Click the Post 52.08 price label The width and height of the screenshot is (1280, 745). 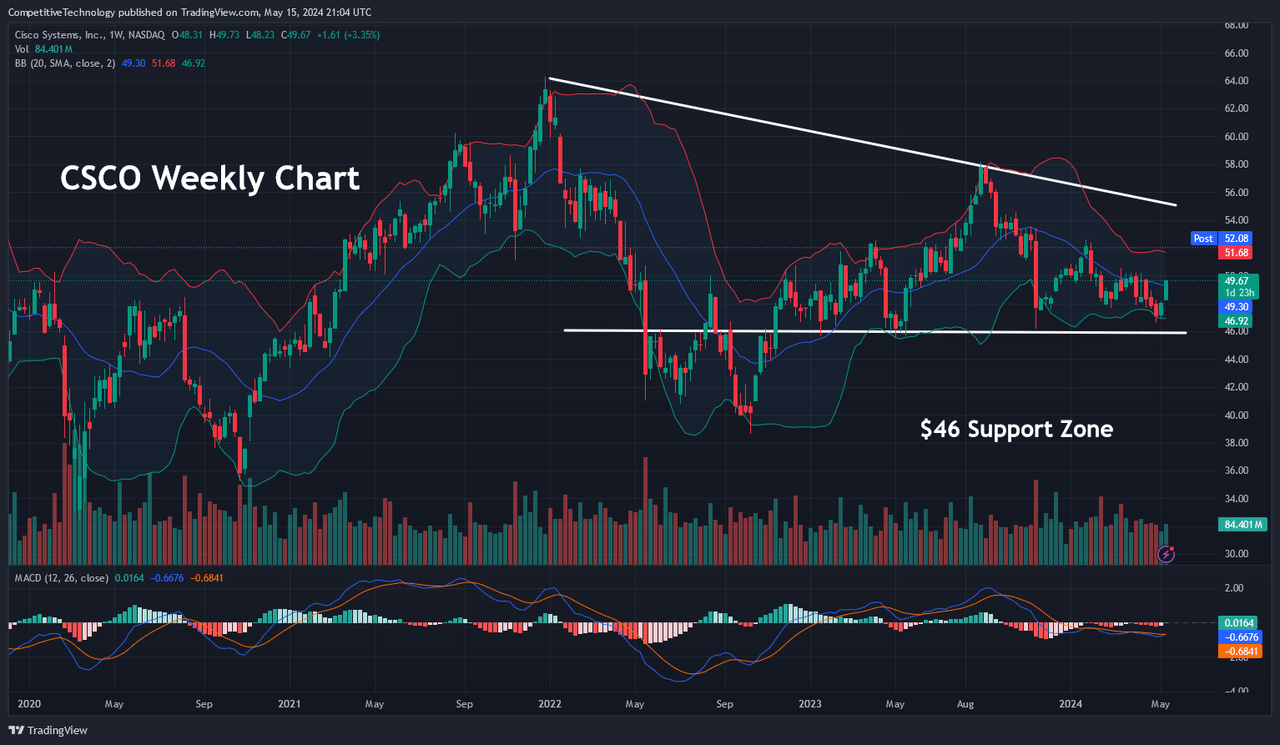(1219, 239)
